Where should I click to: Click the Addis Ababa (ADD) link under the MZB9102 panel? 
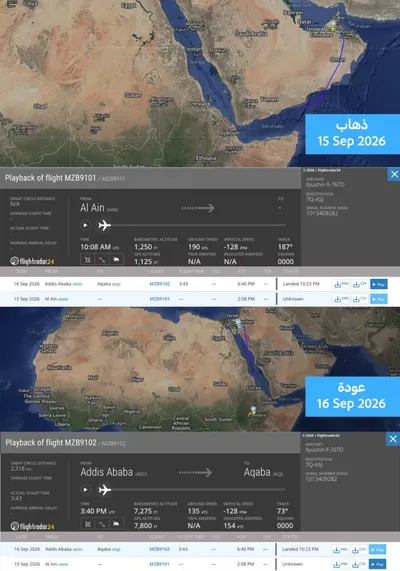click(x=63, y=549)
